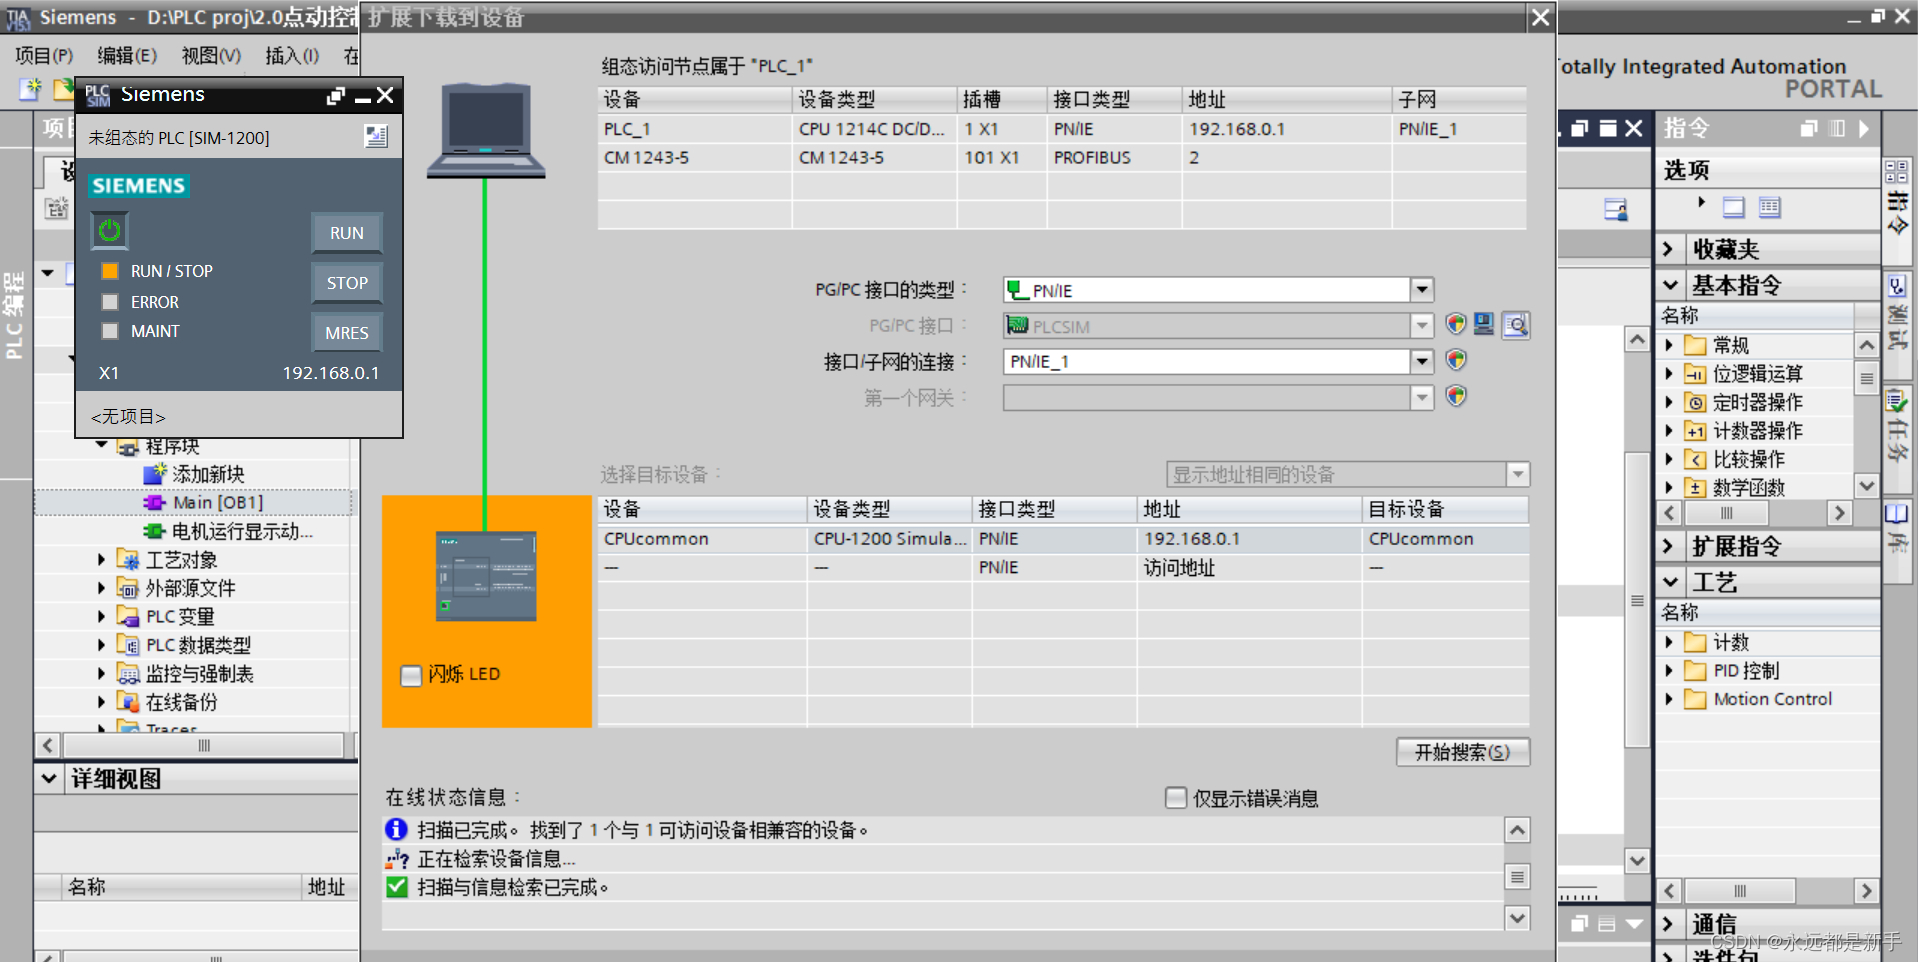The width and height of the screenshot is (1918, 962).
Task: Select PLC_1 row in configured nodes table
Action: tap(1061, 129)
